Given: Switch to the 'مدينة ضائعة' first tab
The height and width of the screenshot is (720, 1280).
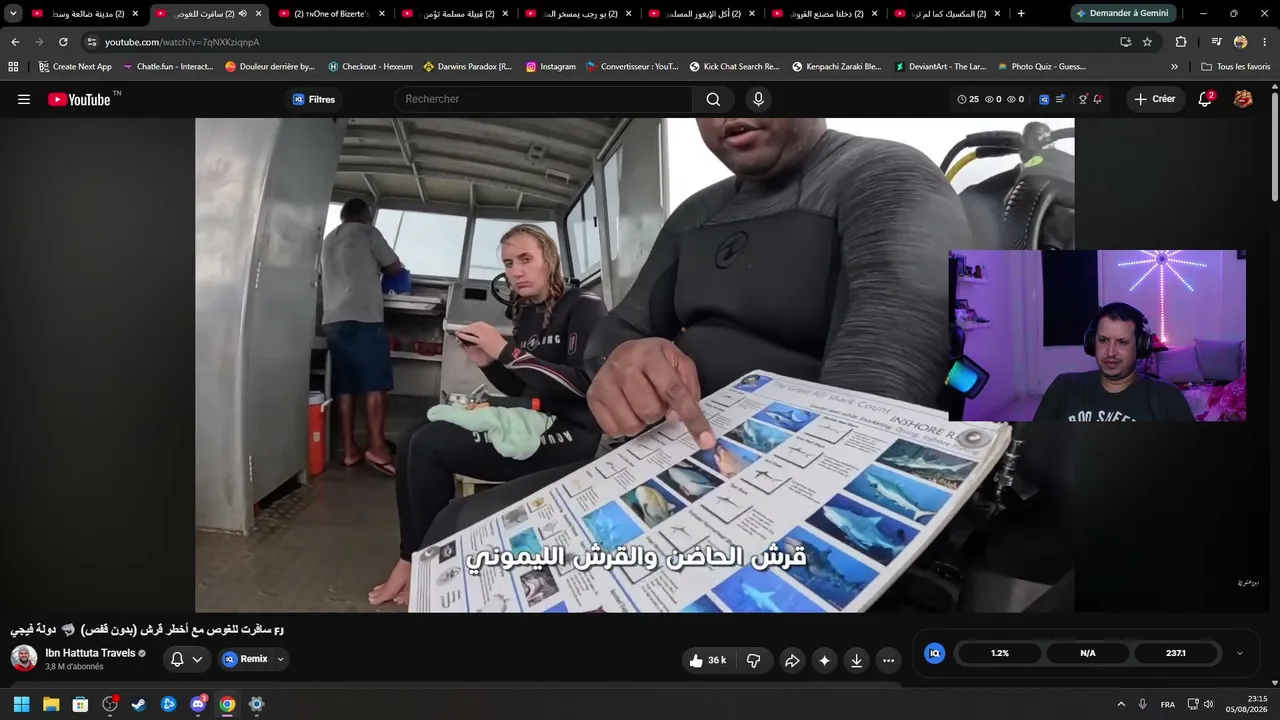Looking at the screenshot, I should [85, 14].
